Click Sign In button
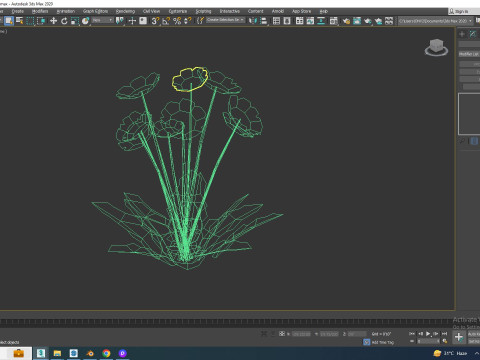 (x=461, y=11)
